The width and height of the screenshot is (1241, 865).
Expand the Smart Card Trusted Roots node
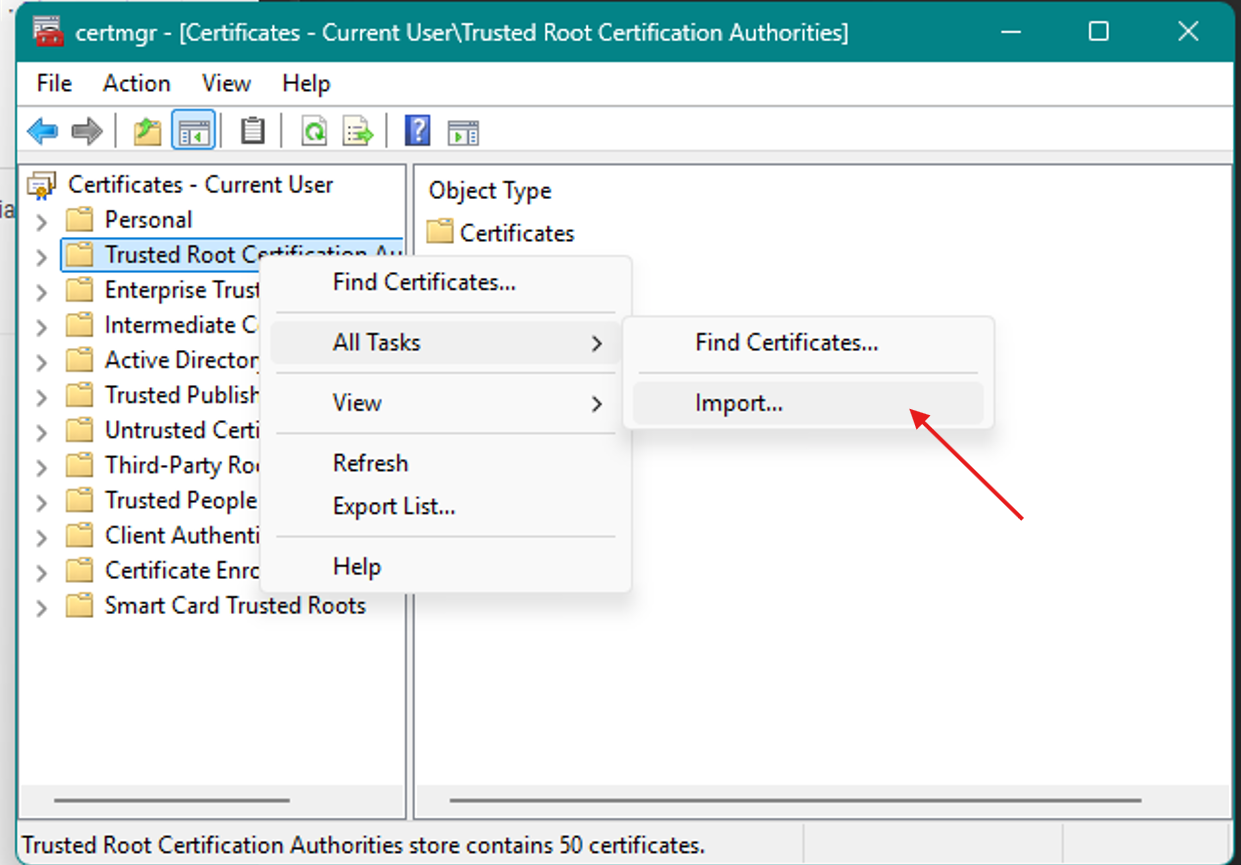point(41,605)
